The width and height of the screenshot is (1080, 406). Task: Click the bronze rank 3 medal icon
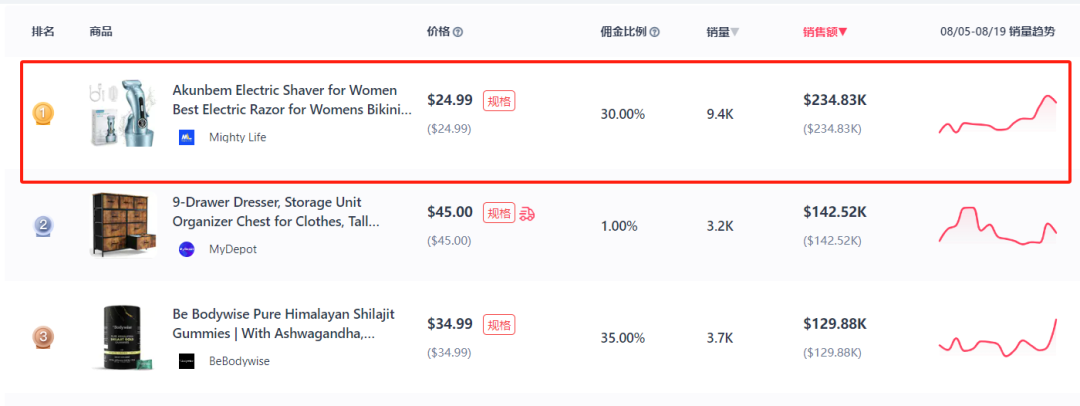click(x=43, y=337)
